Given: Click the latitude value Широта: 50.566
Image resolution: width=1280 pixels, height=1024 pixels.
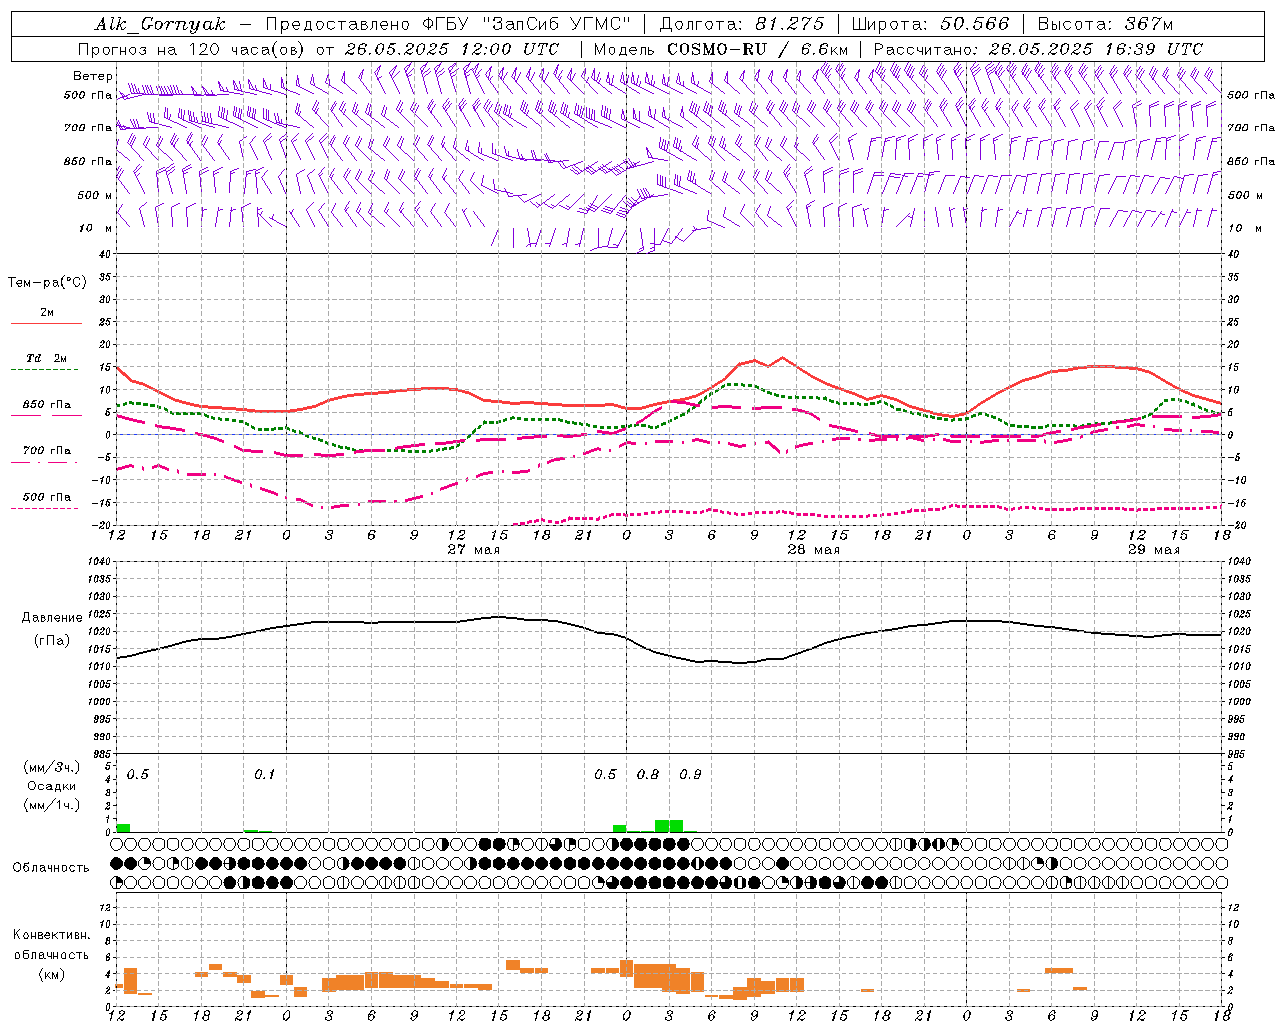Looking at the screenshot, I should click(x=931, y=24).
